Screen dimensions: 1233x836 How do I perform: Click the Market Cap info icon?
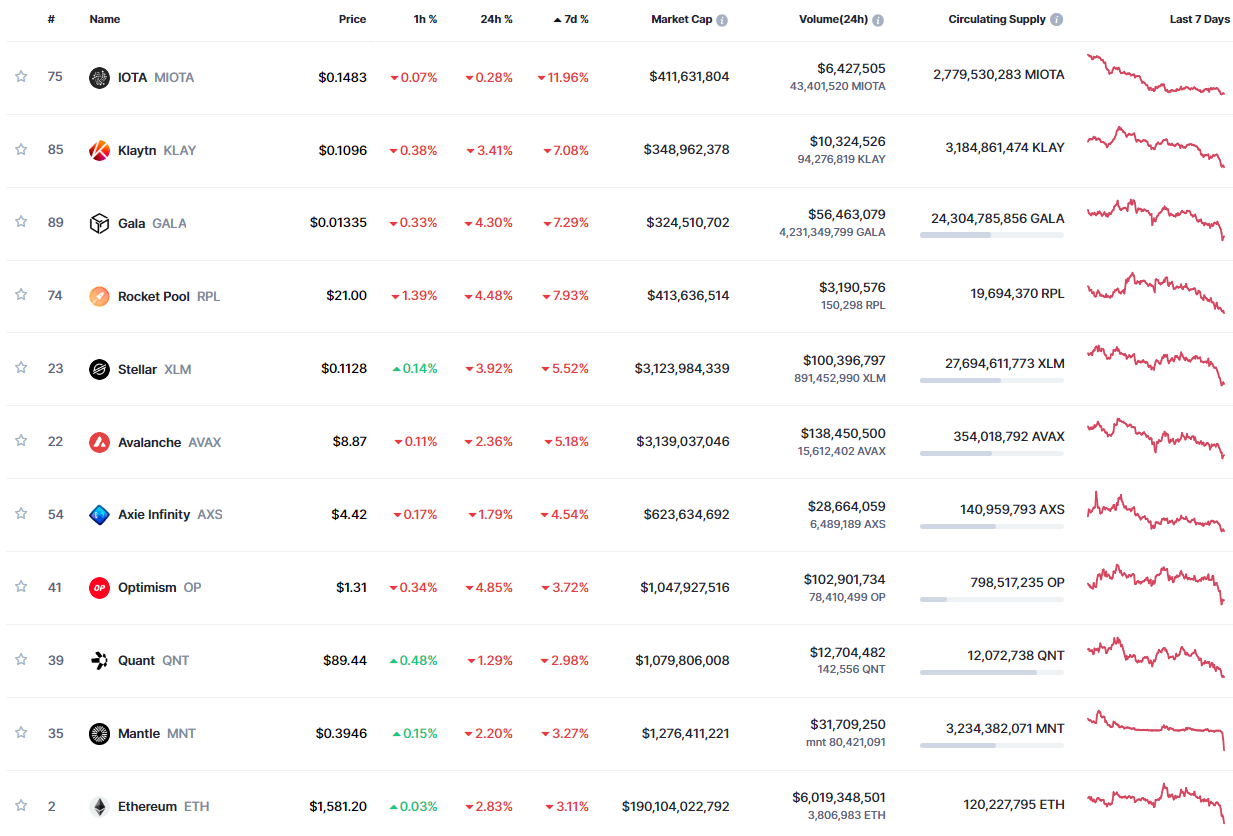pos(722,20)
